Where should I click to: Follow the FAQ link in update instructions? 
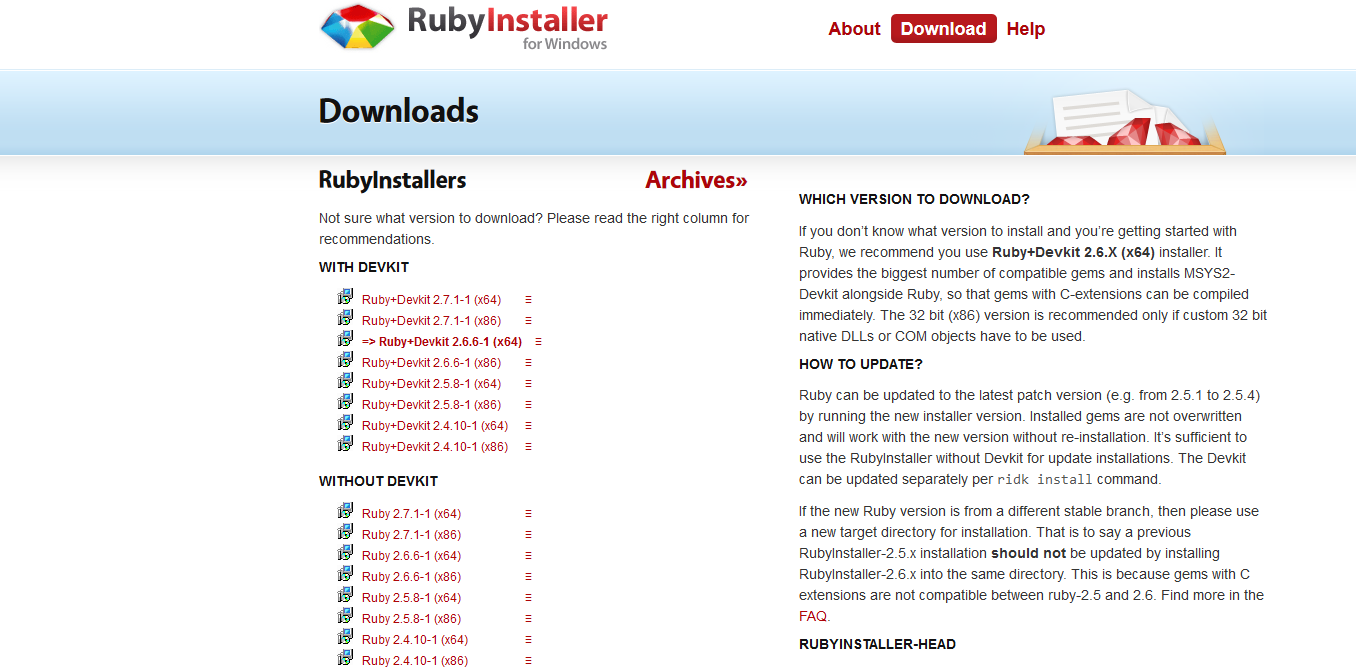813,616
